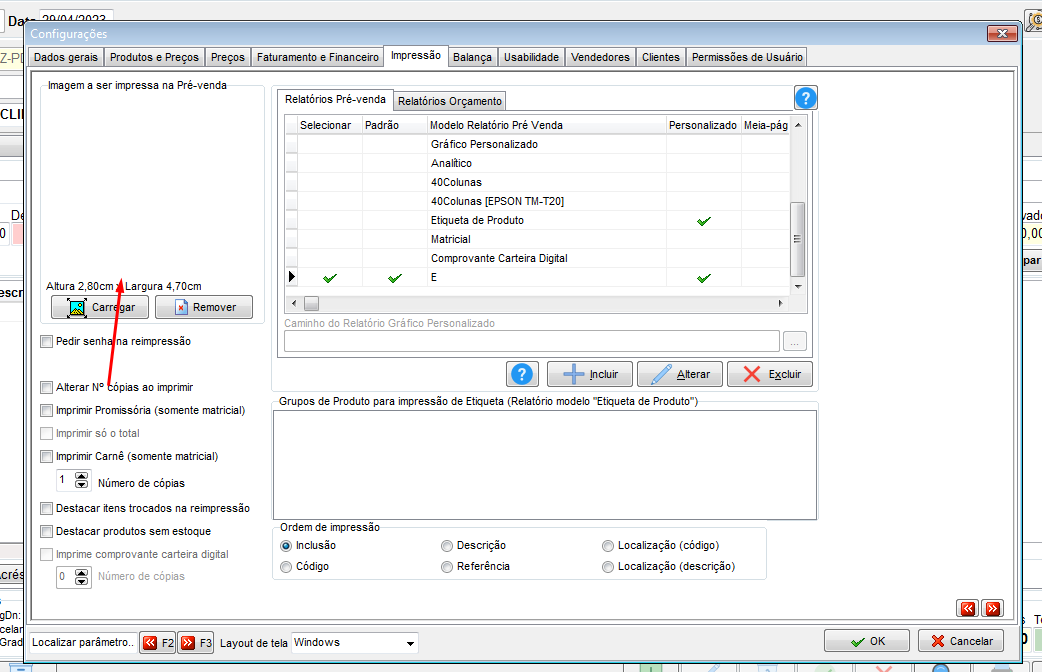This screenshot has width=1042, height=672.
Task: Increase Carnê Número de cópias
Action: (81, 476)
